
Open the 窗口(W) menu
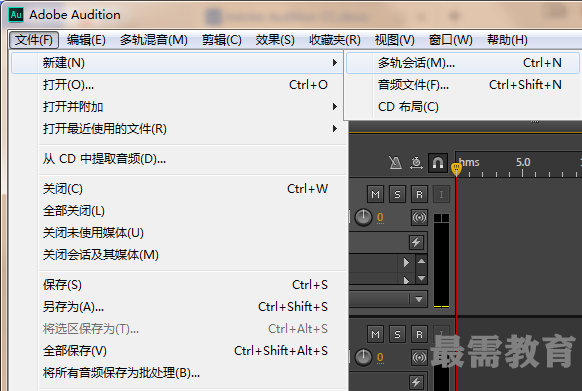pyautogui.click(x=451, y=40)
